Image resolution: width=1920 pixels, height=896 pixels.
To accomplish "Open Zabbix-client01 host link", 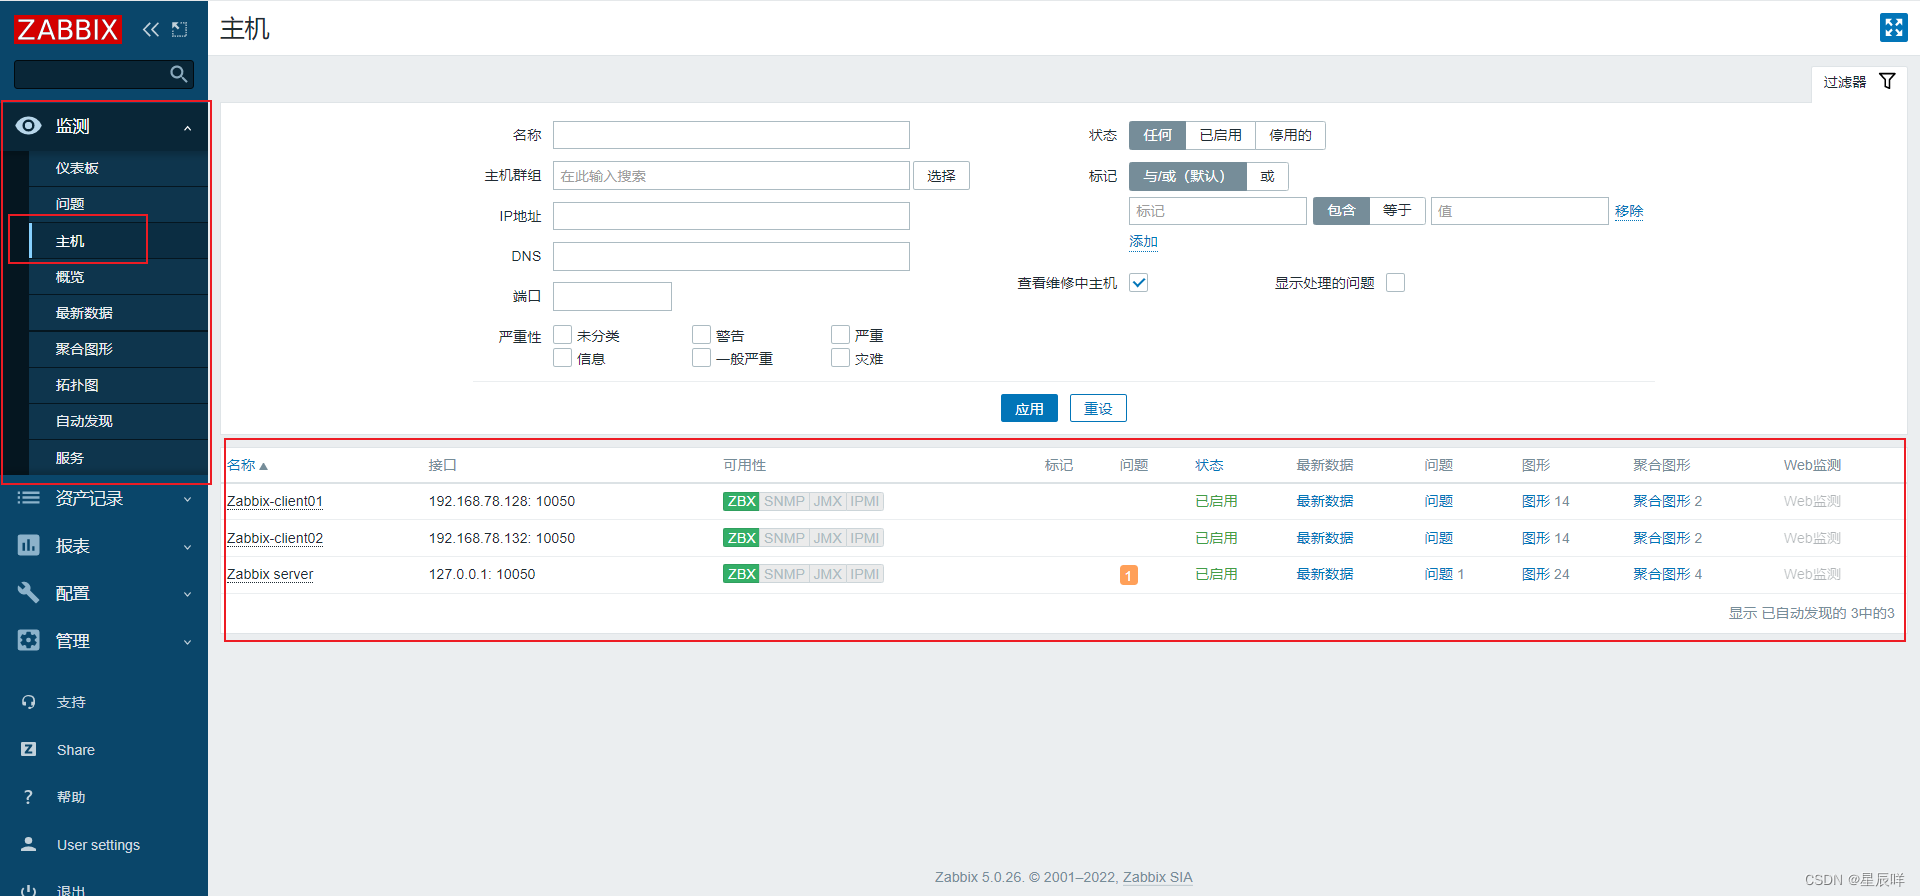I will pyautogui.click(x=275, y=501).
